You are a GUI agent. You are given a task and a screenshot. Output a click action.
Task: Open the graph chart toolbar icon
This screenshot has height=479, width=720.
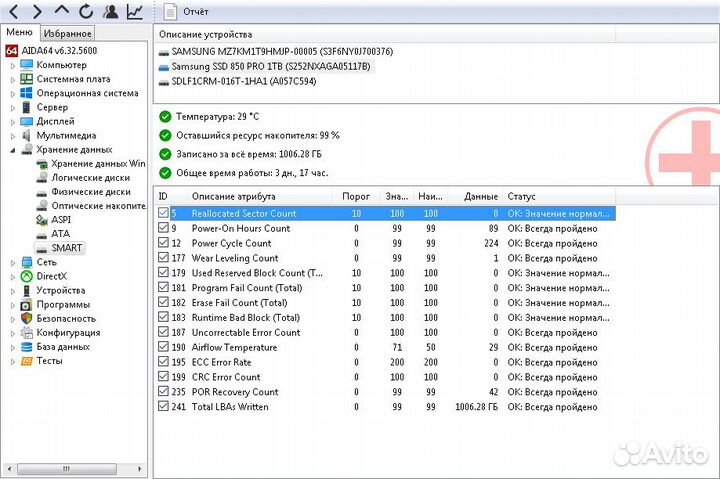click(134, 12)
